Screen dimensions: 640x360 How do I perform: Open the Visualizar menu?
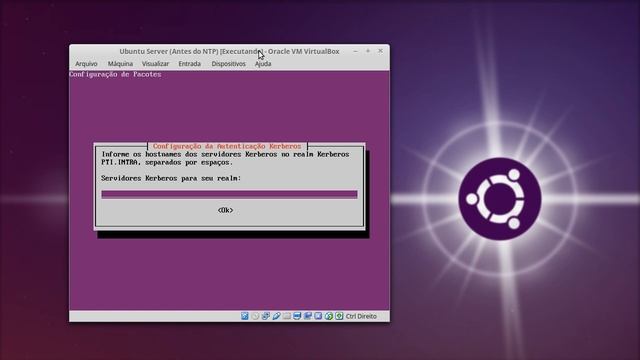(155, 64)
